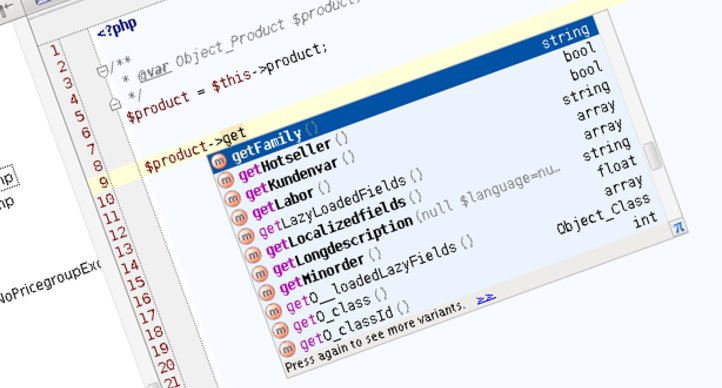Click the completion popup scrollbar thumb
Screen dimensions: 722x388
pos(652,156)
